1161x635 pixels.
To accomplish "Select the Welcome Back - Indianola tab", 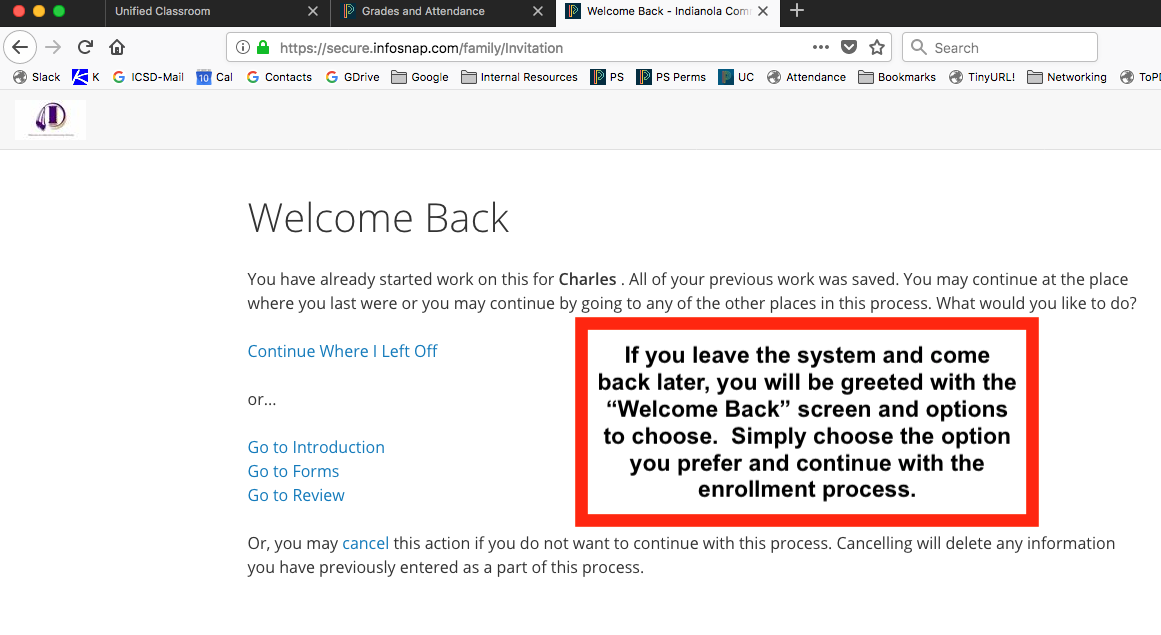I will (x=668, y=11).
